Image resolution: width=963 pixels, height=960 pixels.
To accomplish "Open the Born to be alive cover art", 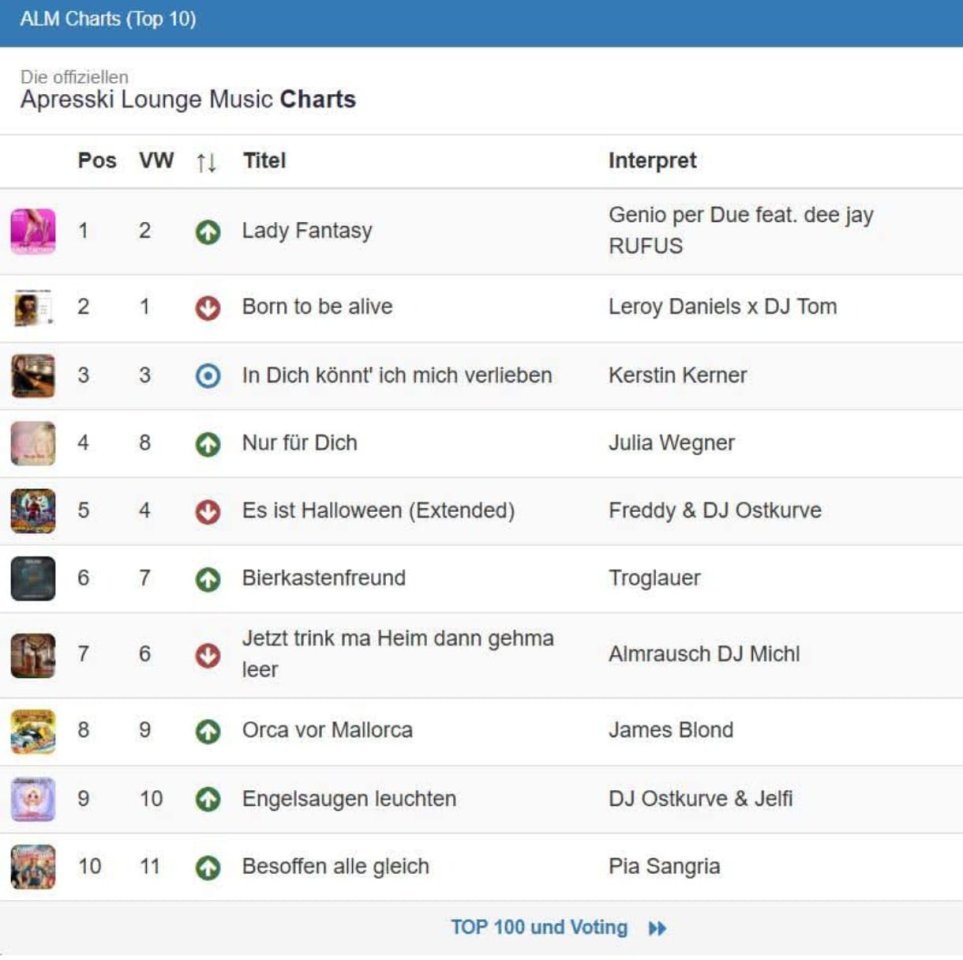I will point(33,307).
